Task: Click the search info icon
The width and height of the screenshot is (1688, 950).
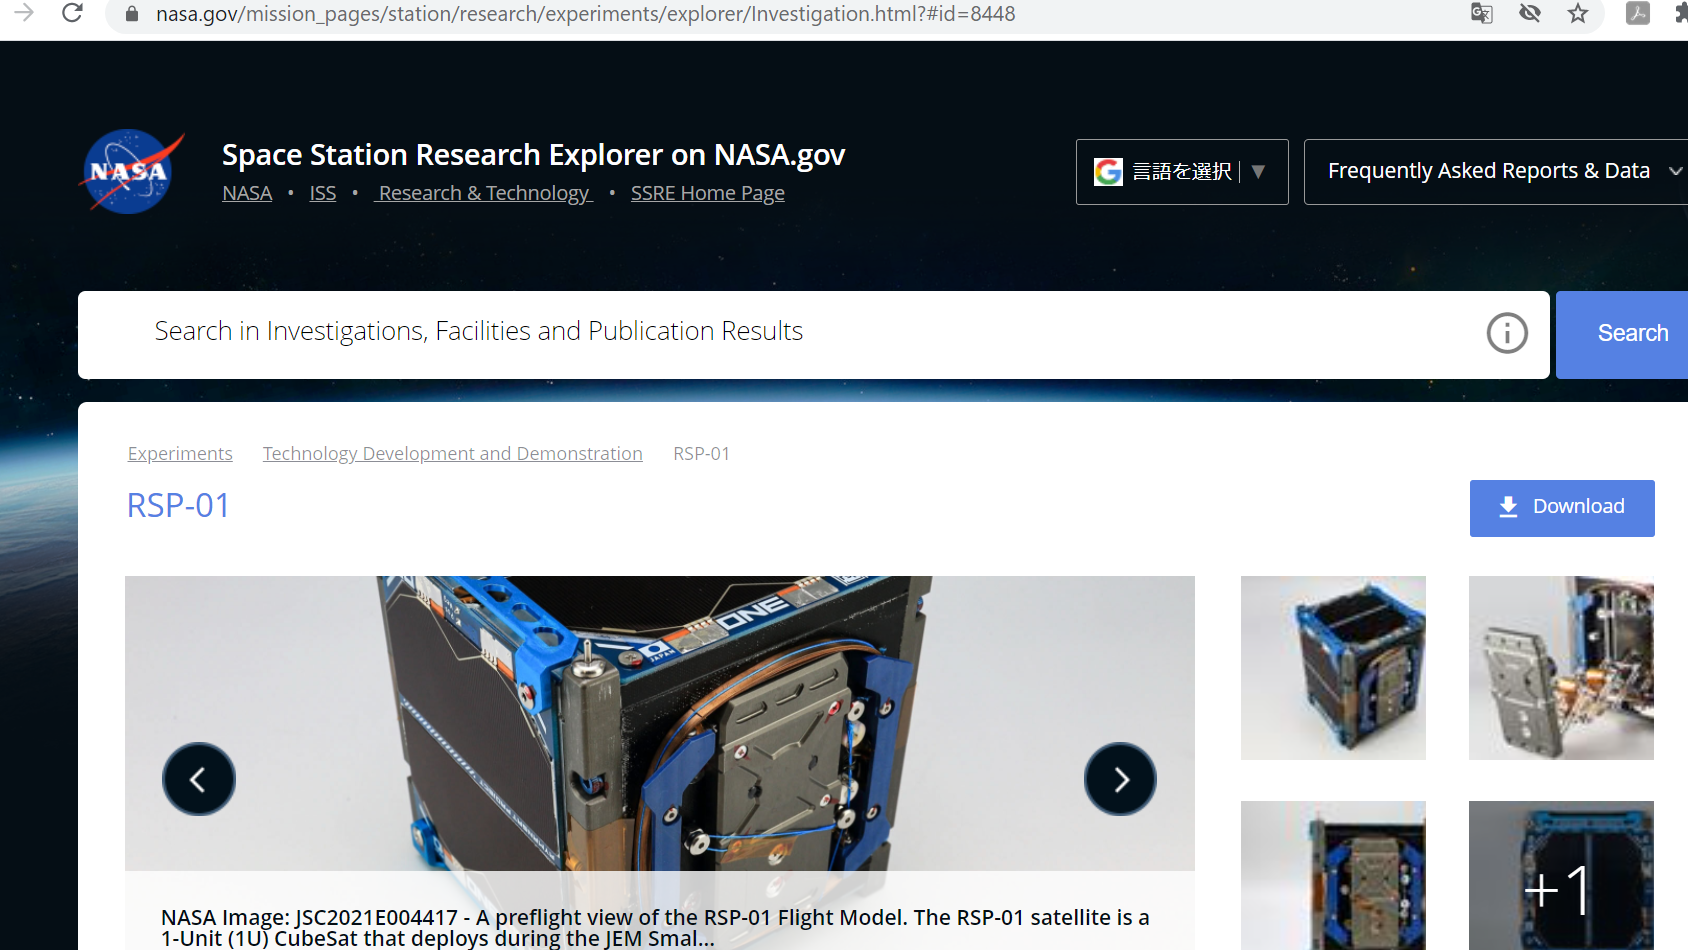Action: click(x=1507, y=333)
